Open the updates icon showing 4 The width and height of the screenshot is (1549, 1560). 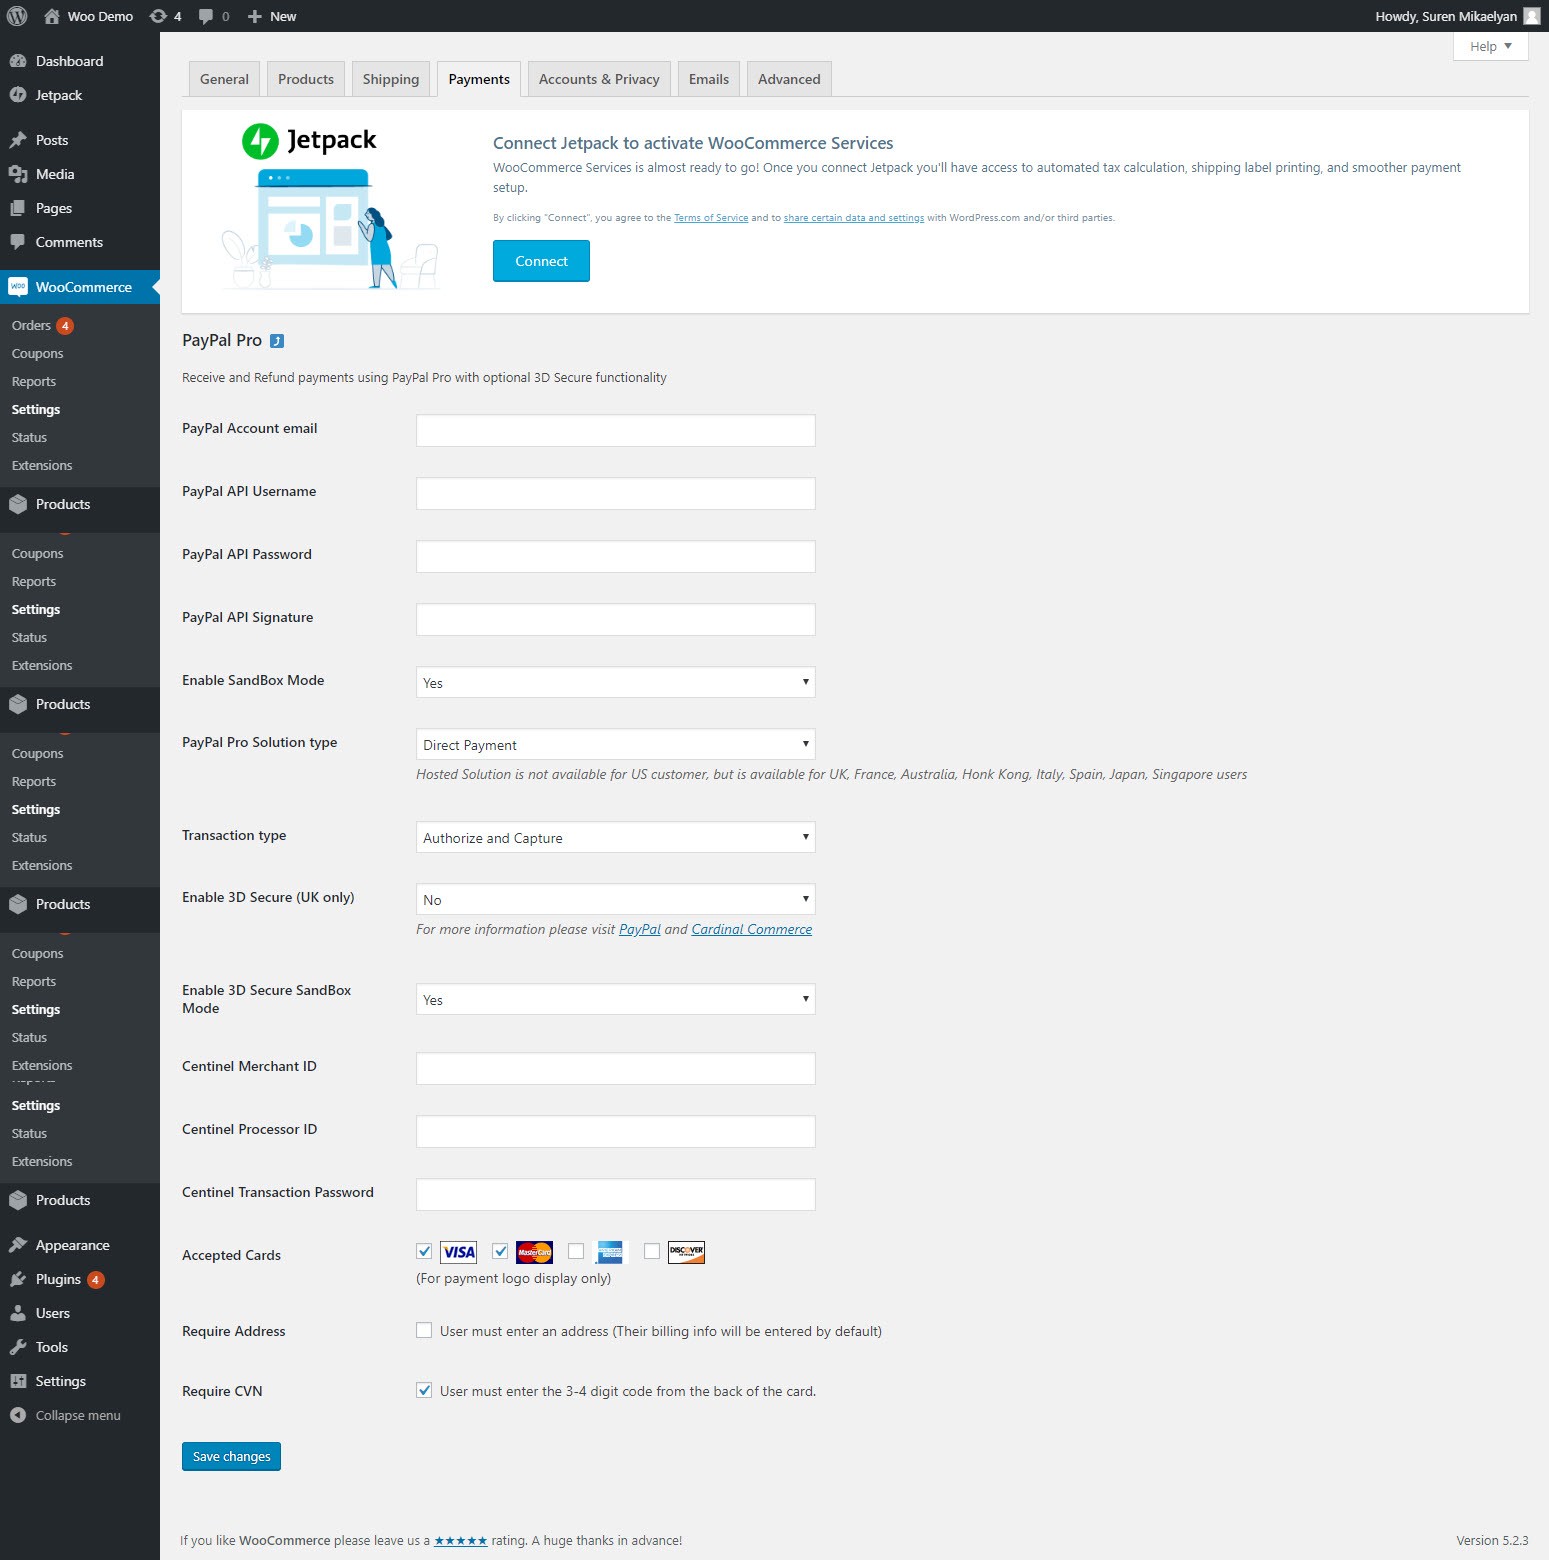[x=158, y=16]
